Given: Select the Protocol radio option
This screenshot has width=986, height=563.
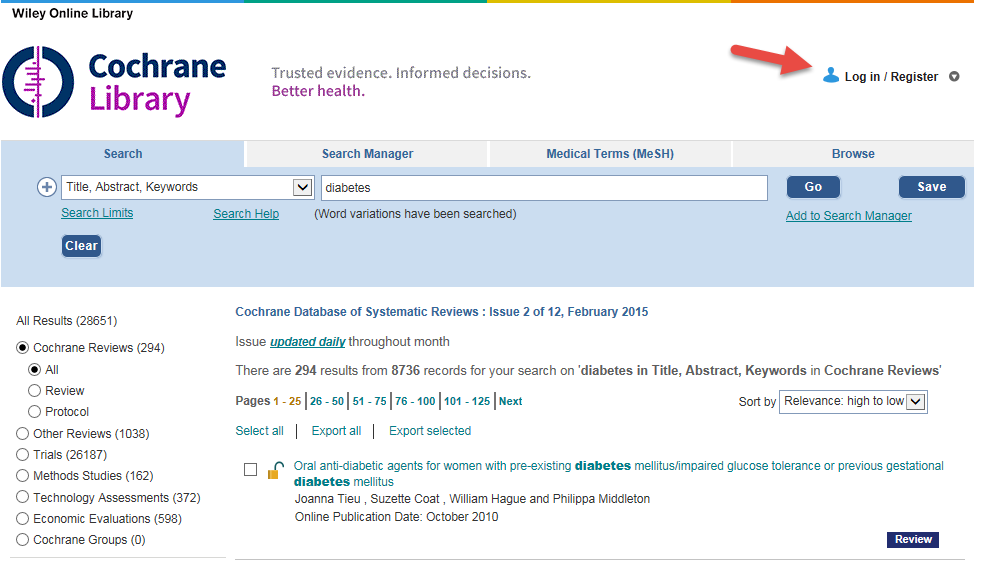Looking at the screenshot, I should point(35,411).
